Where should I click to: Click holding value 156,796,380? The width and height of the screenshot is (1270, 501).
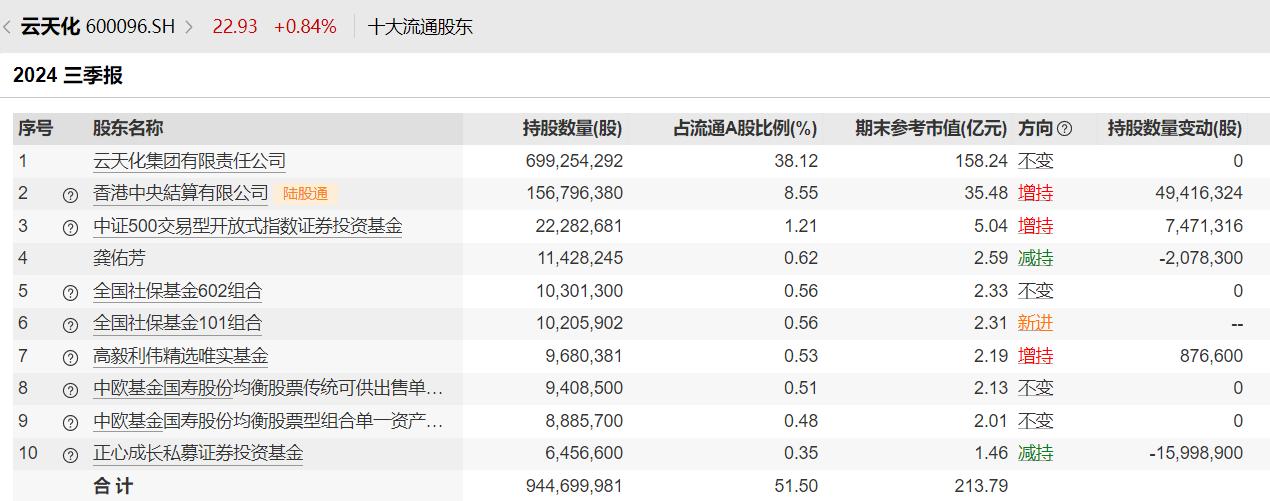coord(574,193)
